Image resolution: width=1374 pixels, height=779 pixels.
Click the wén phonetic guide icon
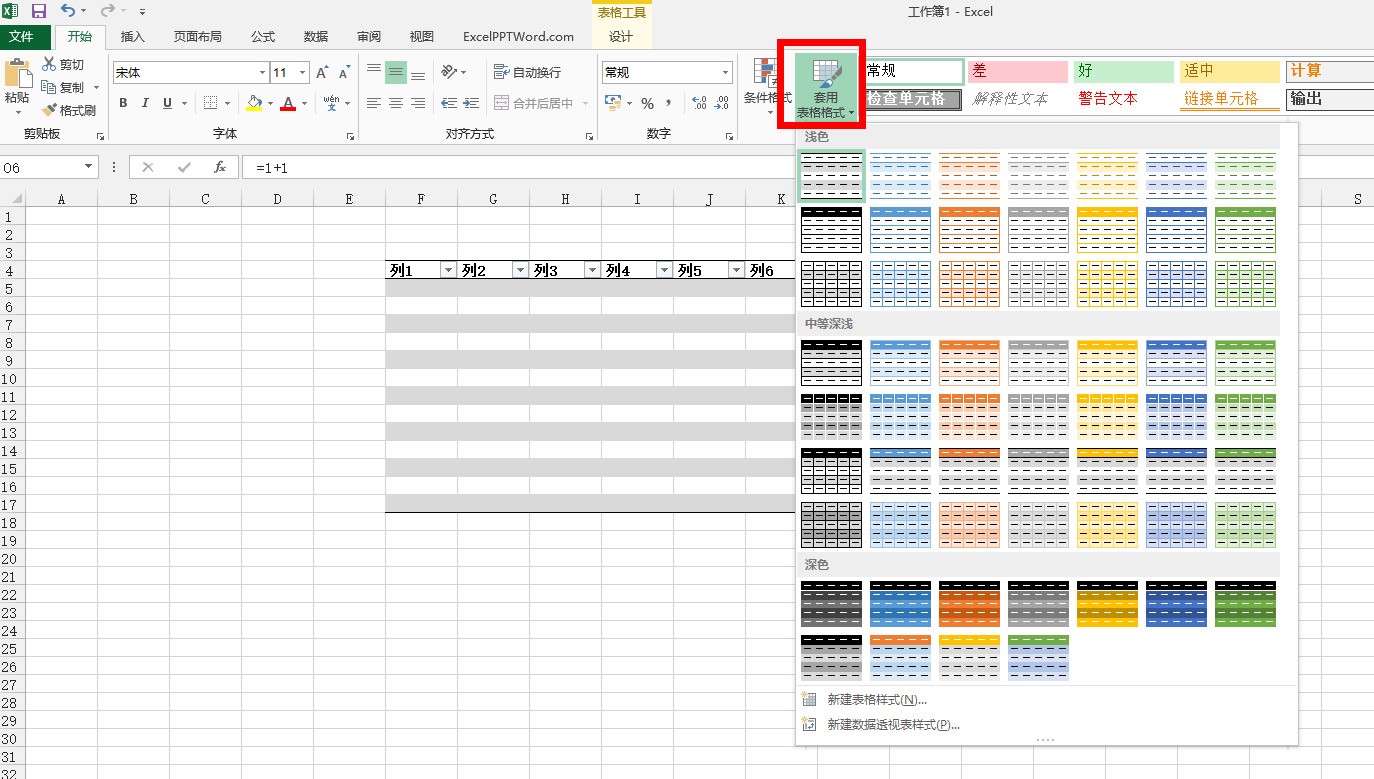point(331,103)
